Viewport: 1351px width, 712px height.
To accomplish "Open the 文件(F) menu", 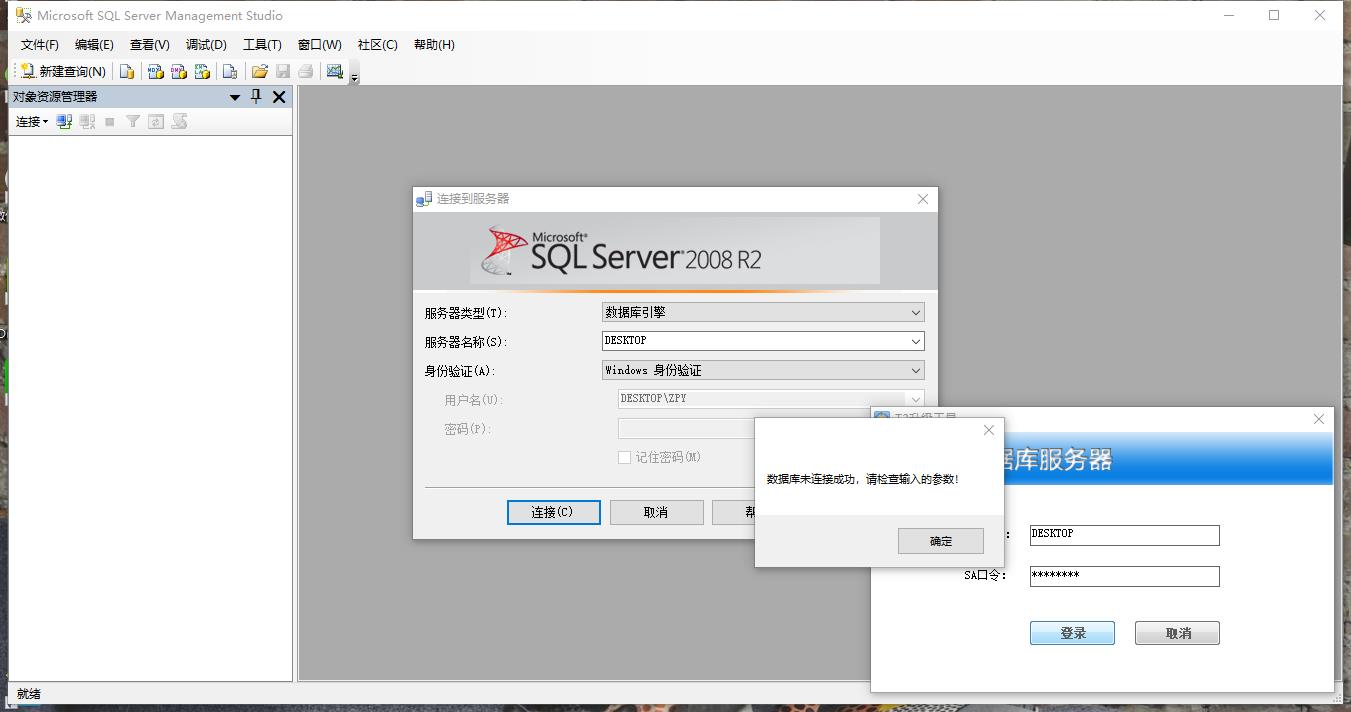I will coord(40,45).
